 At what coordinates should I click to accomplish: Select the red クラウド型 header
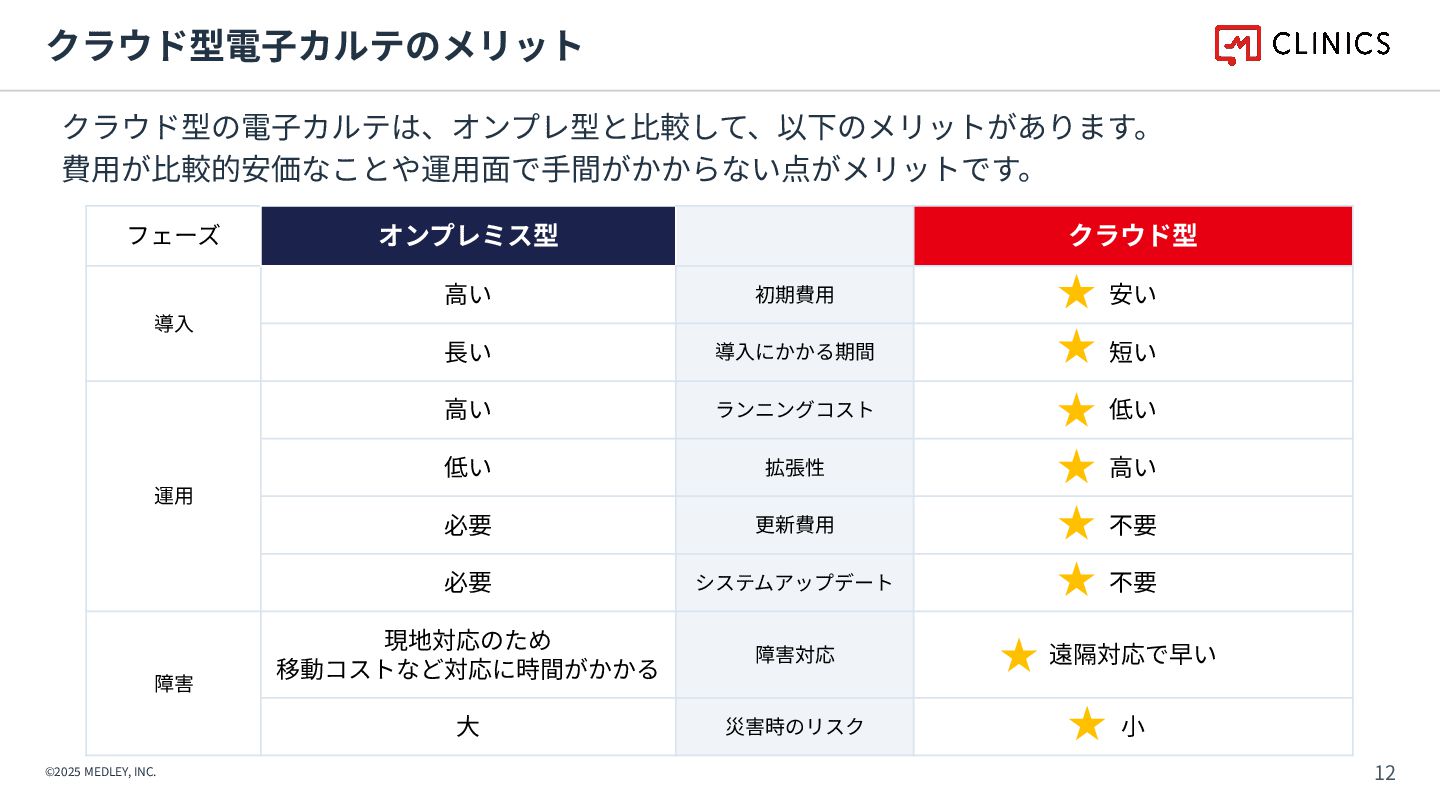tap(1133, 236)
